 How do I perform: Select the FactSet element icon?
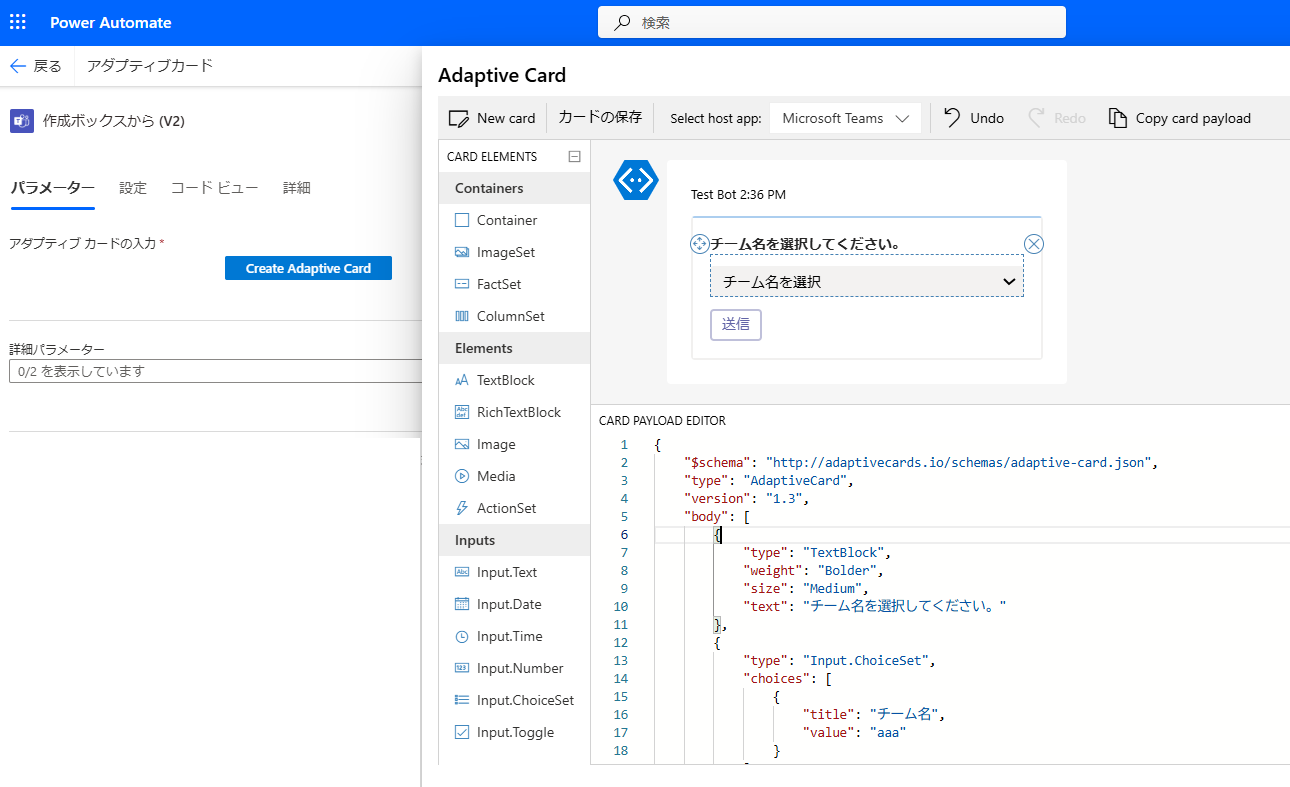[462, 284]
